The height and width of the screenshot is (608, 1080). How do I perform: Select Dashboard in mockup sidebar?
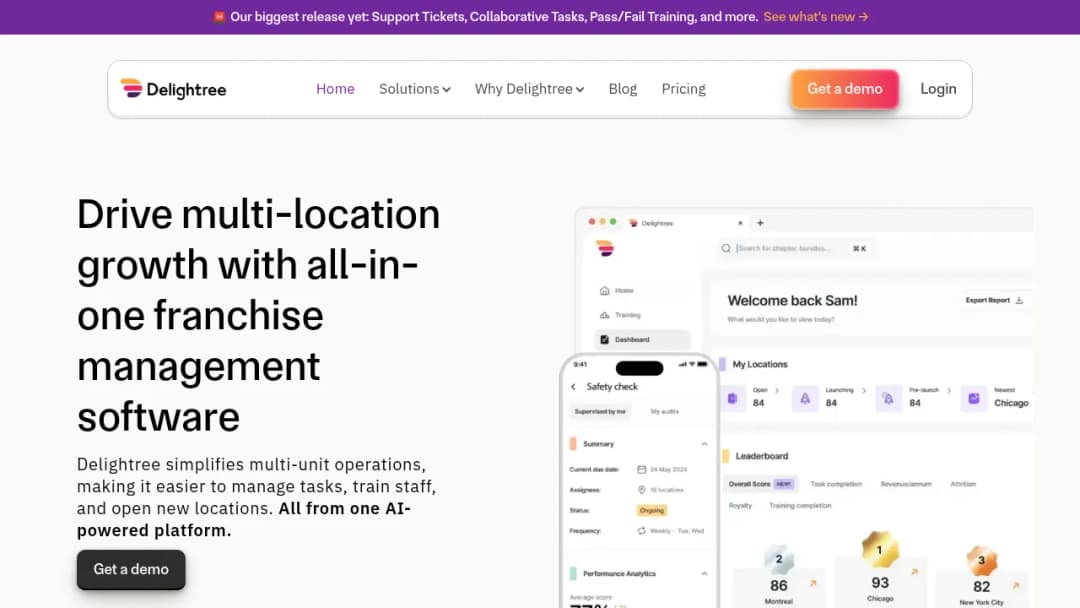(642, 339)
